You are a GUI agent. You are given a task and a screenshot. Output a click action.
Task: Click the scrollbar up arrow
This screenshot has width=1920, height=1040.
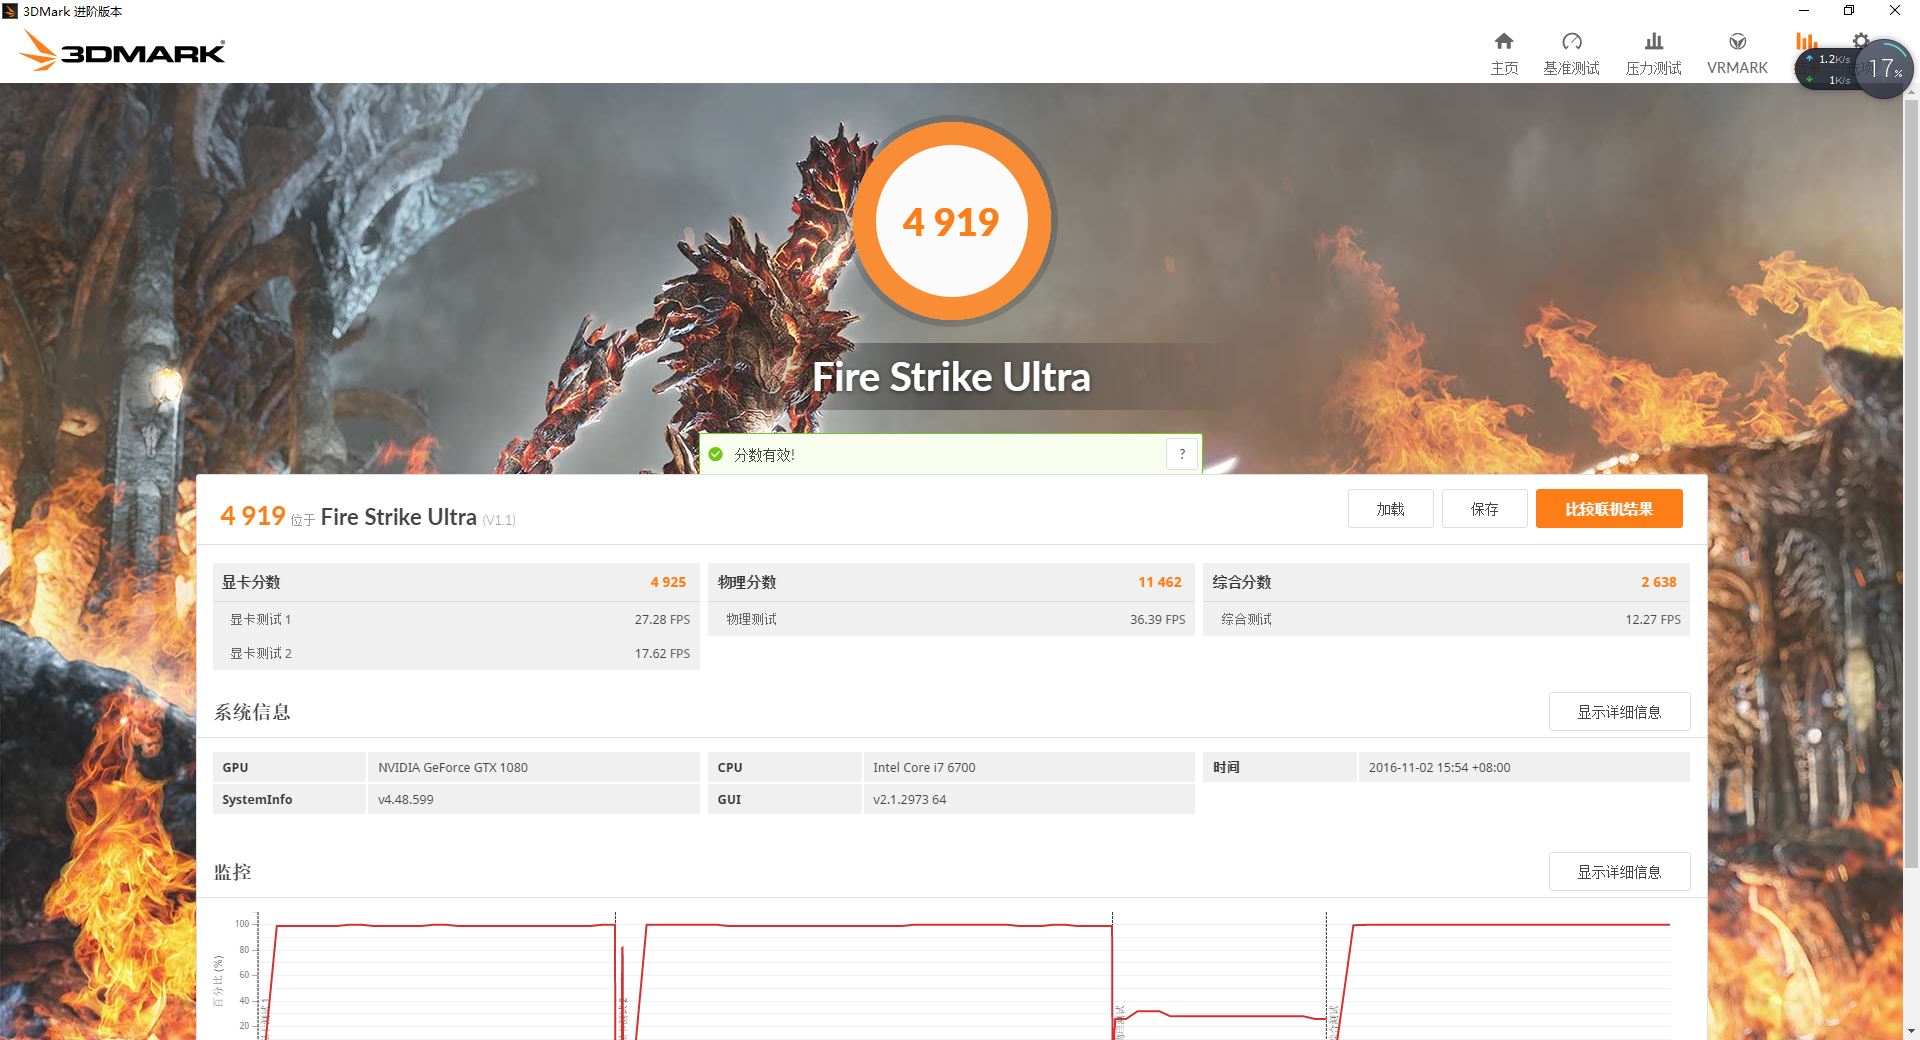pyautogui.click(x=1911, y=91)
